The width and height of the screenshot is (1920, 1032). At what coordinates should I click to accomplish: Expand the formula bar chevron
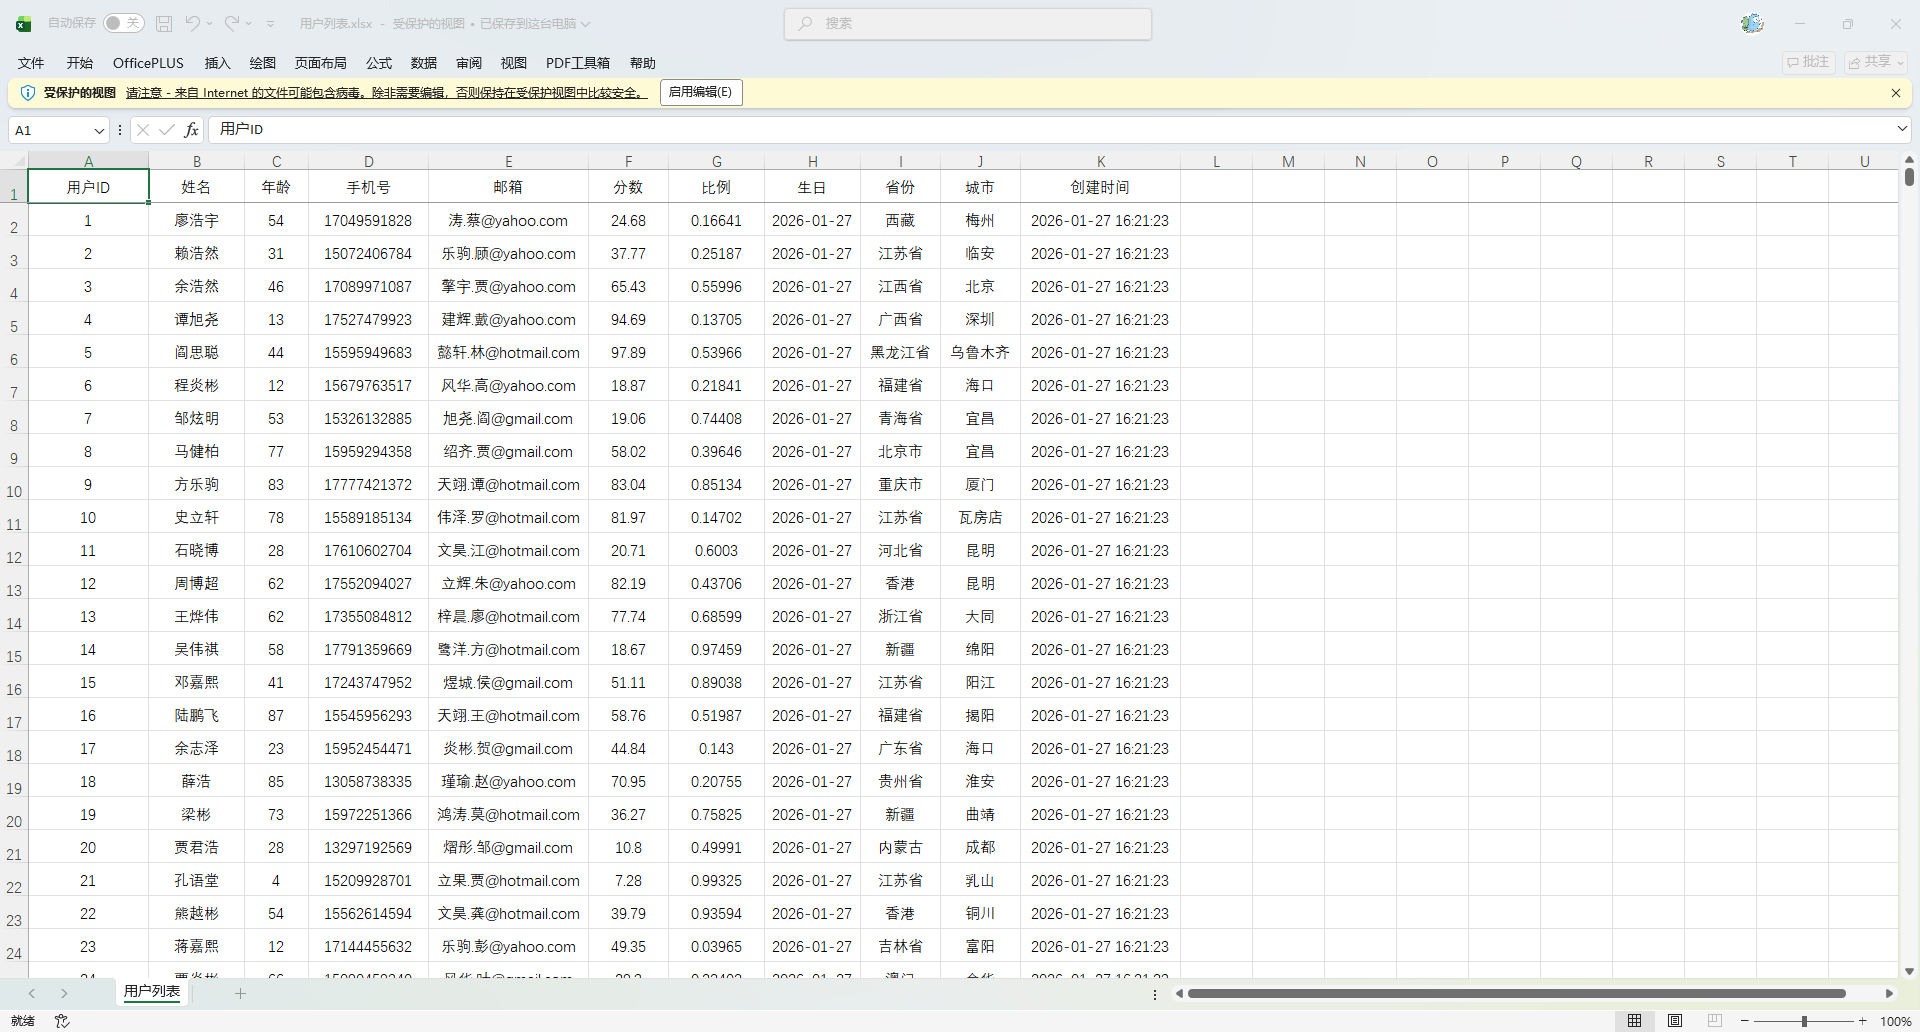(1901, 129)
